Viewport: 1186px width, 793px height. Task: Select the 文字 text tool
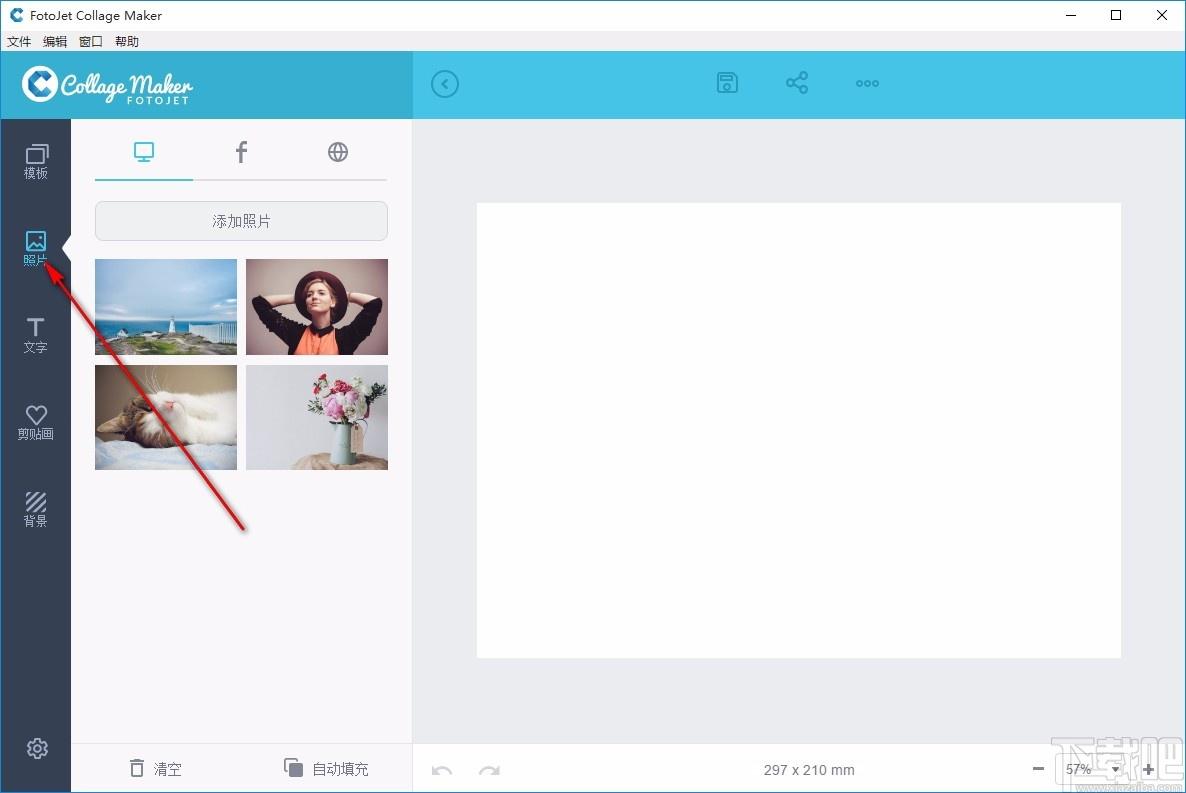click(36, 335)
